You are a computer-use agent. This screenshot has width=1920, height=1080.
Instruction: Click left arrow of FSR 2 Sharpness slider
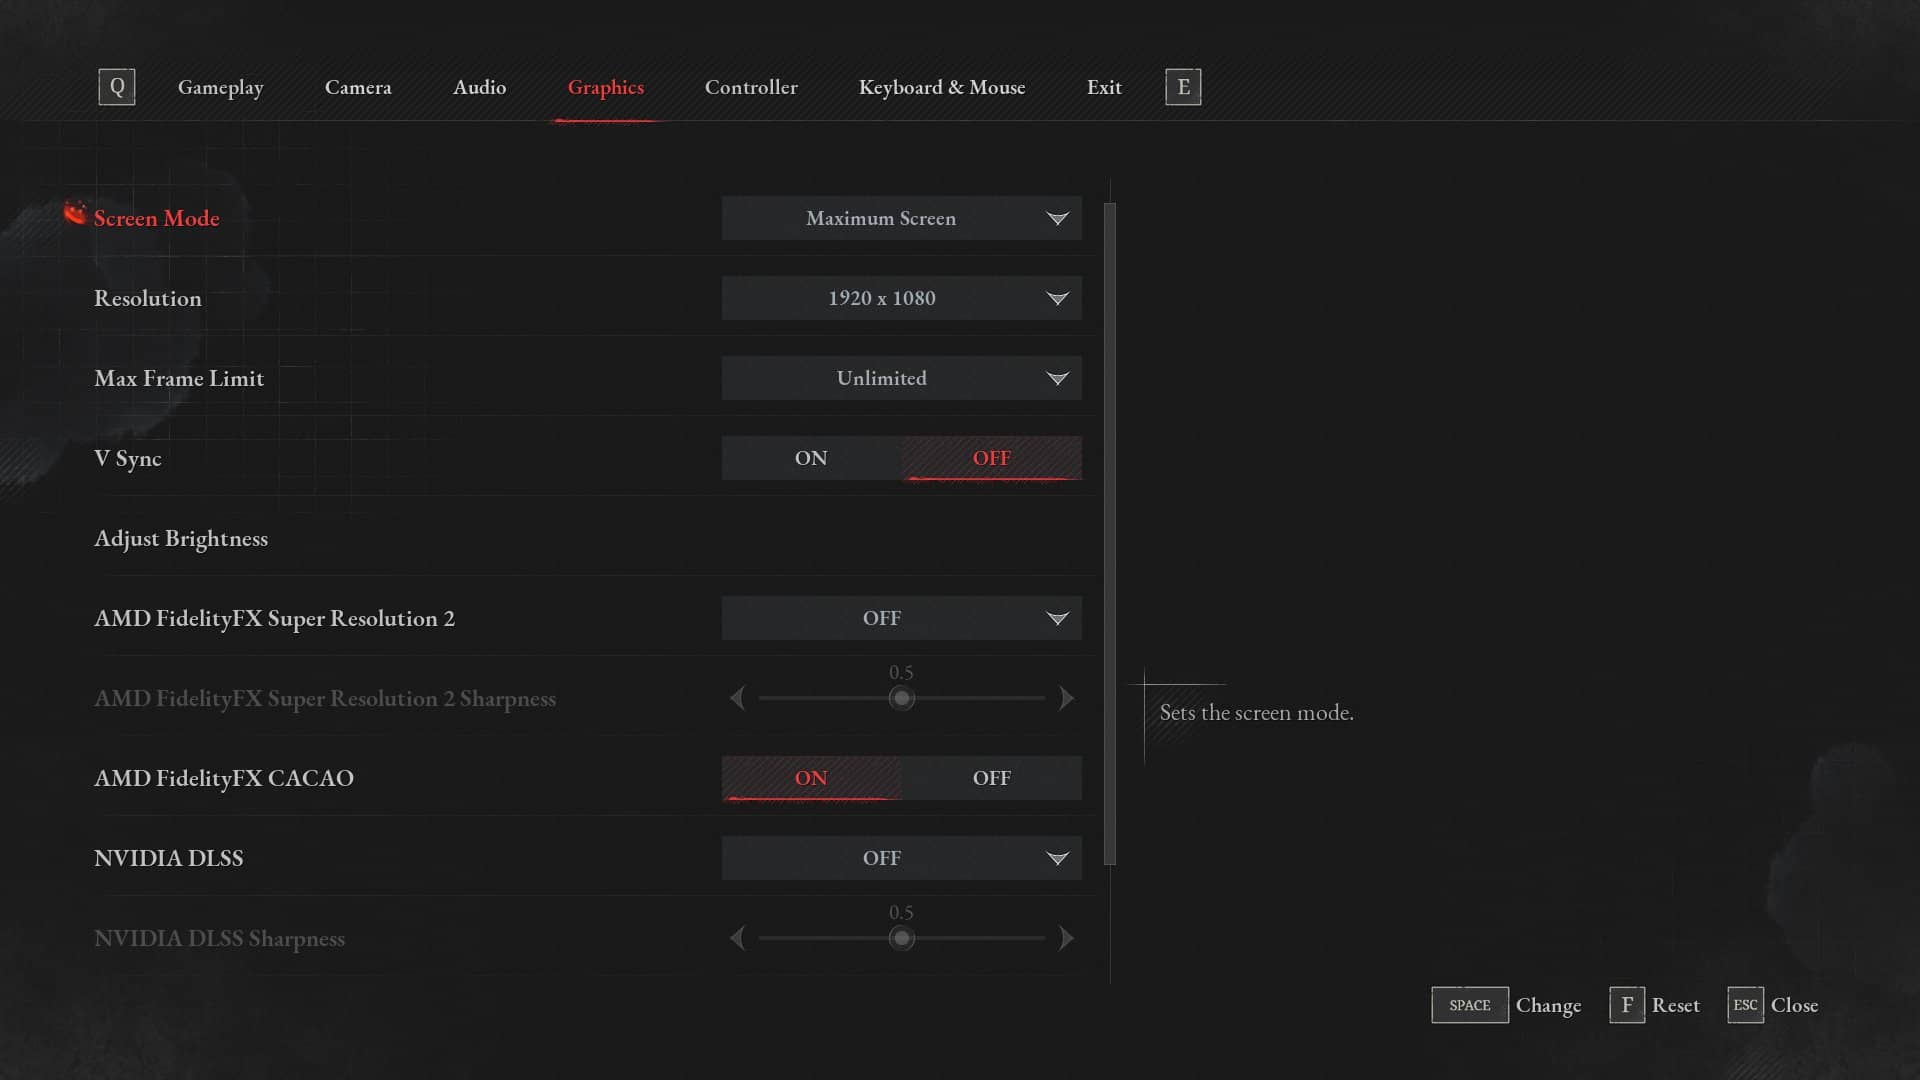[738, 698]
